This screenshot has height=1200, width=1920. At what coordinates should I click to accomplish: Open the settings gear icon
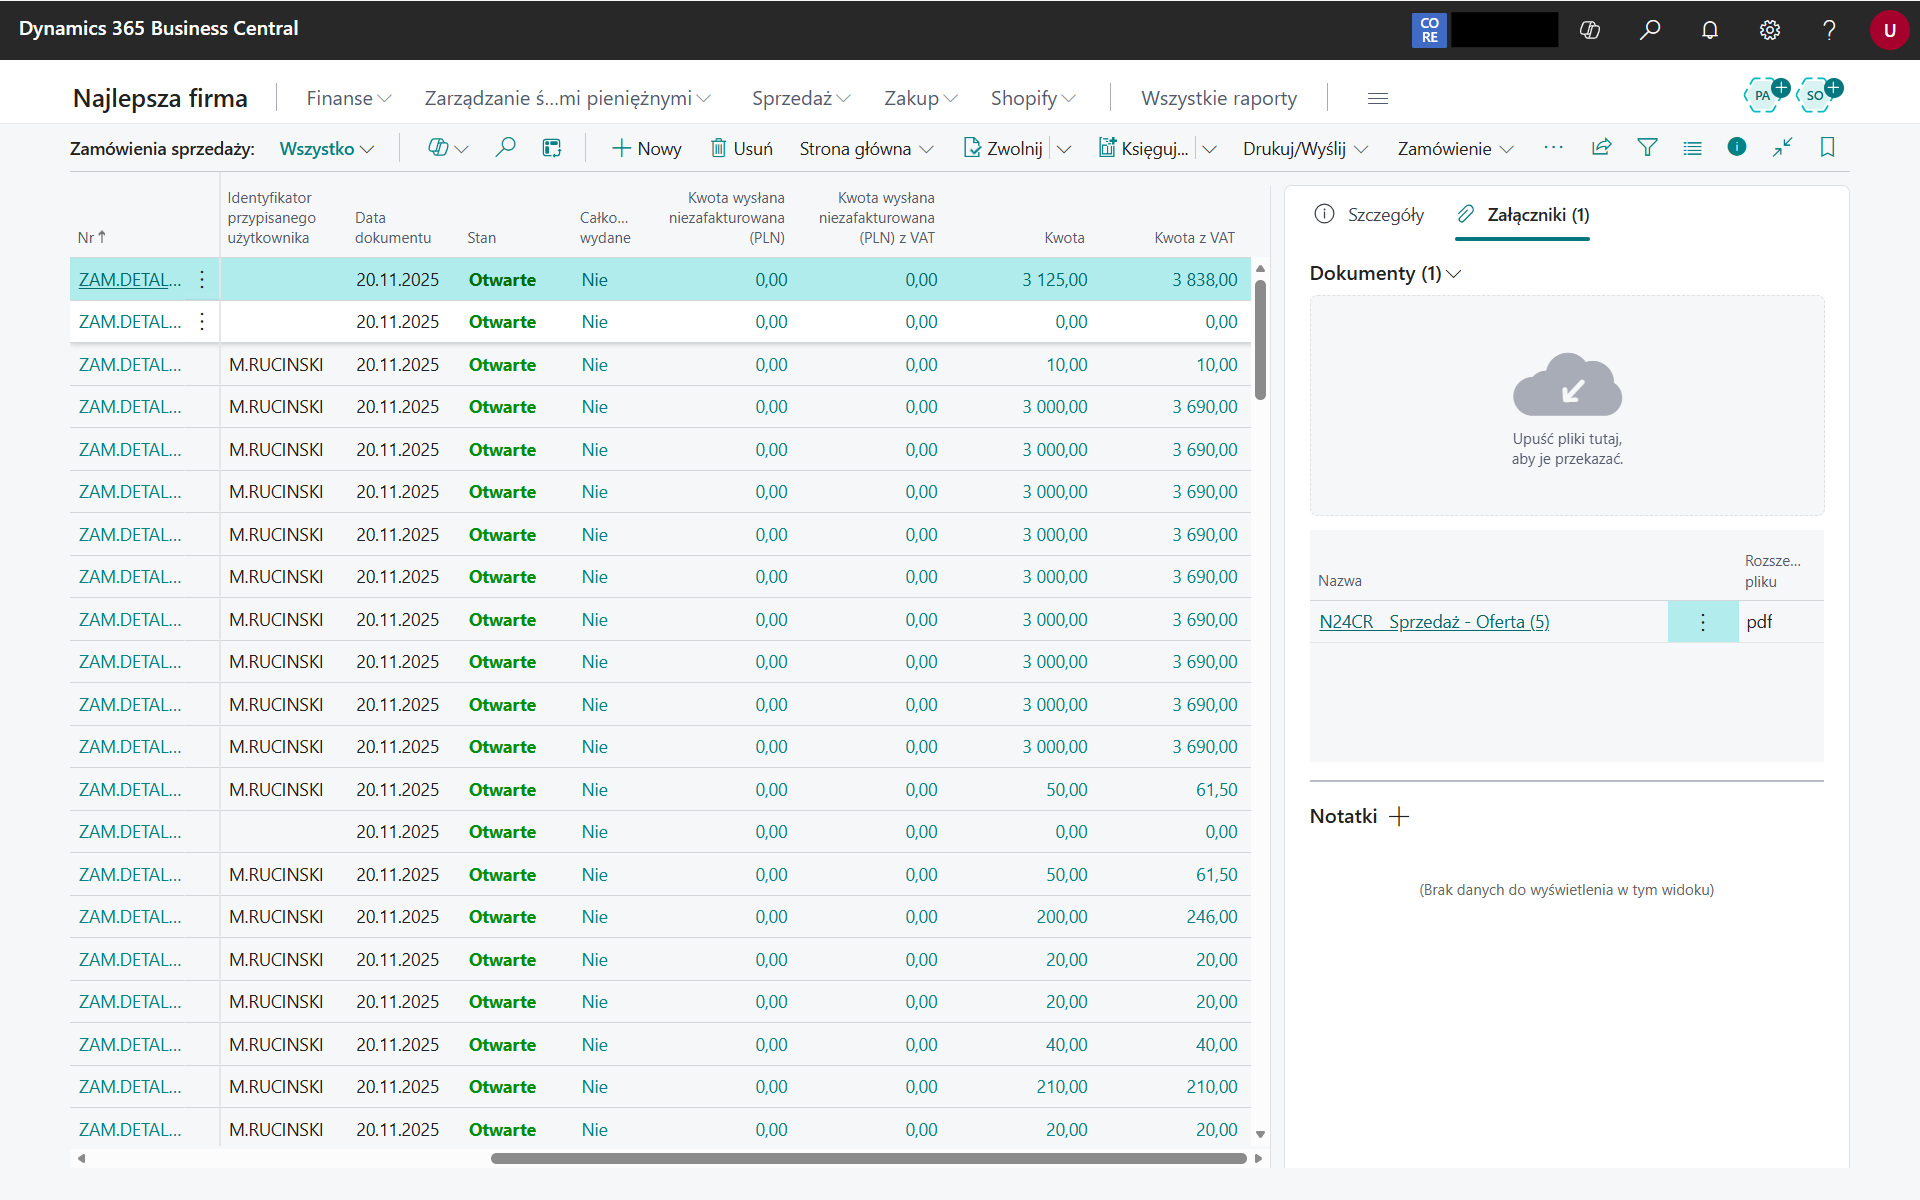[1770, 30]
